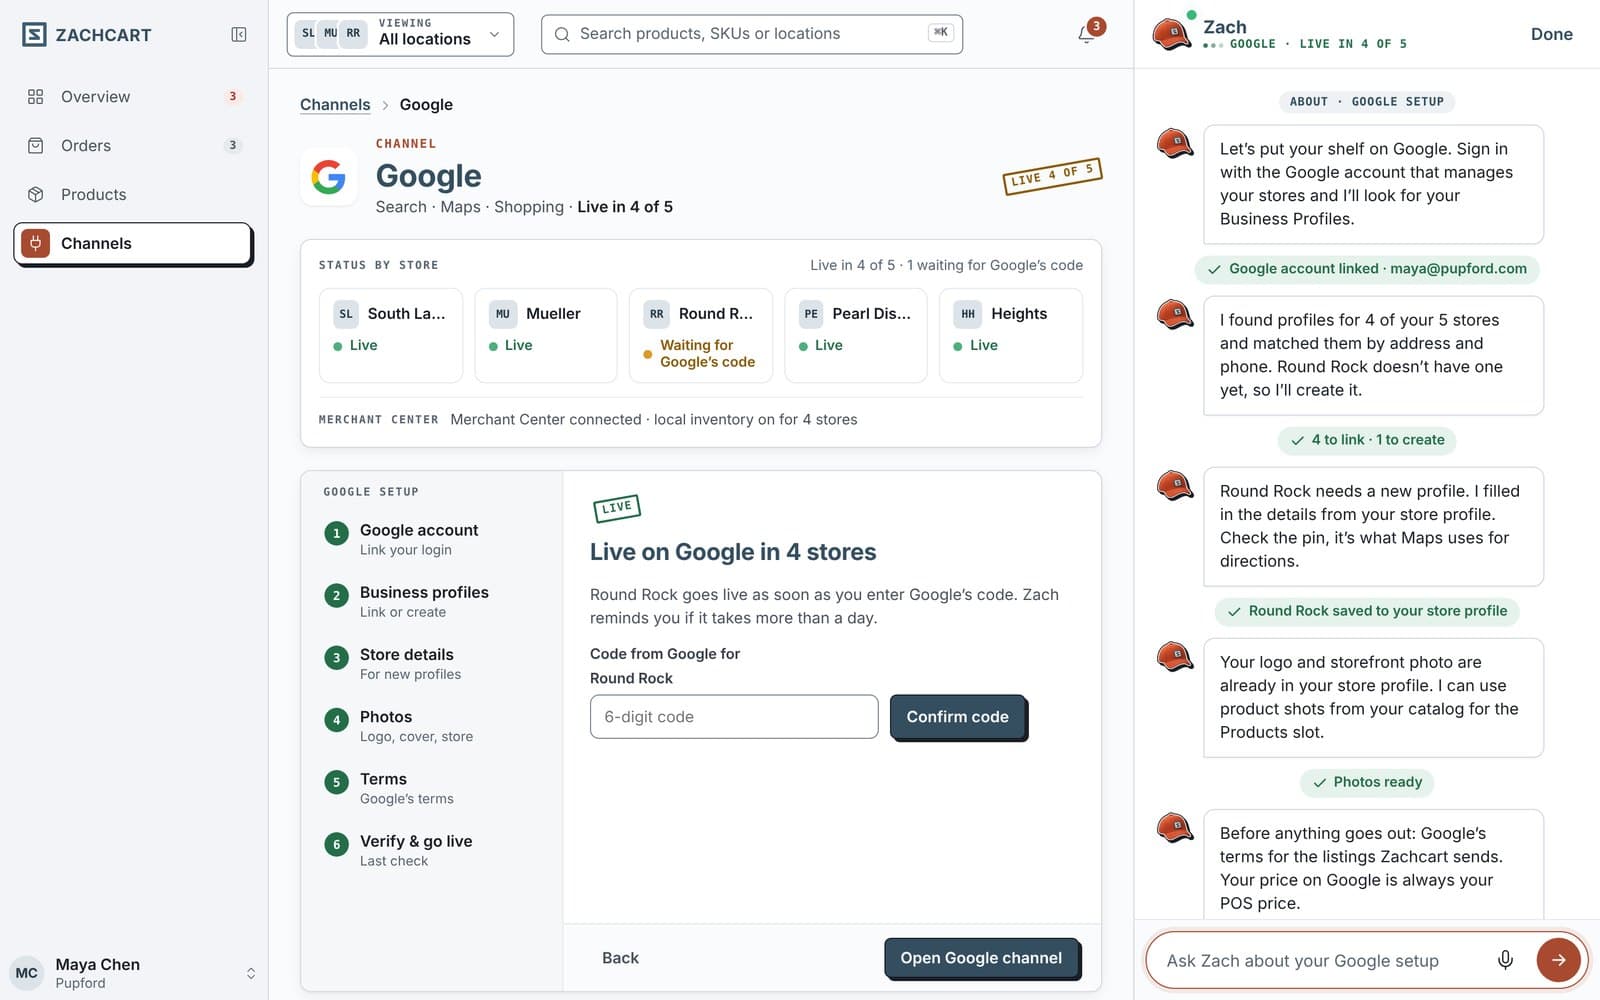
Task: Focus the 6-digit code field
Action: point(734,717)
